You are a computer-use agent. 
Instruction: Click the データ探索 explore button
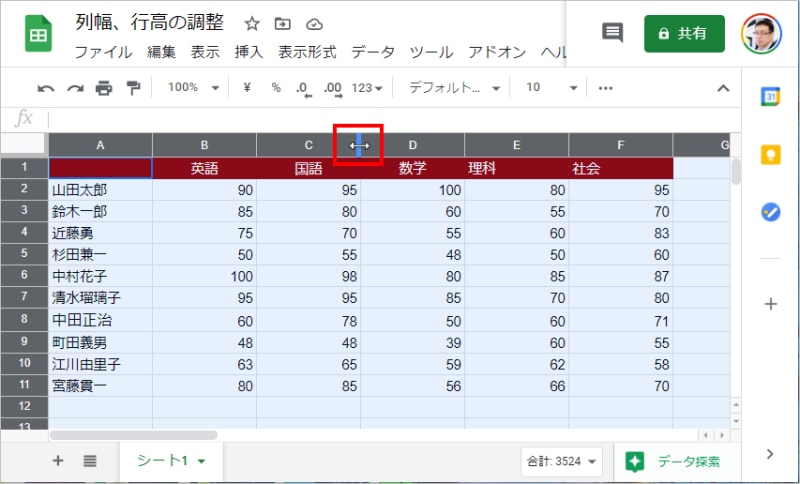point(673,462)
